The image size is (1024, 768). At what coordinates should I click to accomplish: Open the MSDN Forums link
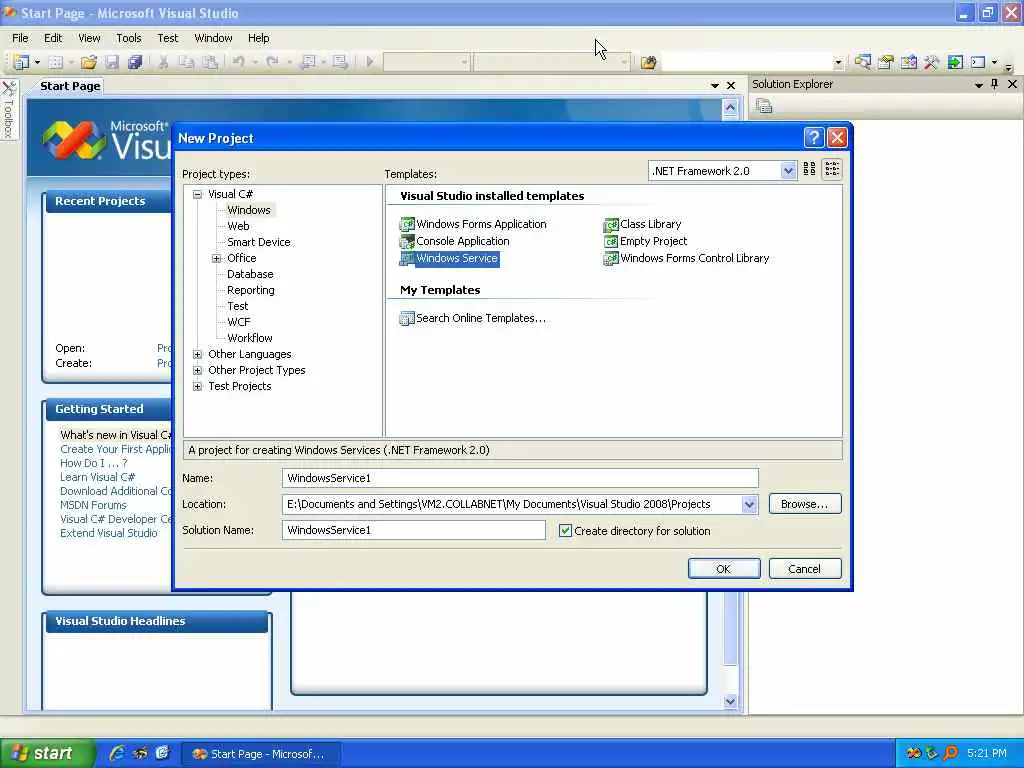[x=93, y=505]
